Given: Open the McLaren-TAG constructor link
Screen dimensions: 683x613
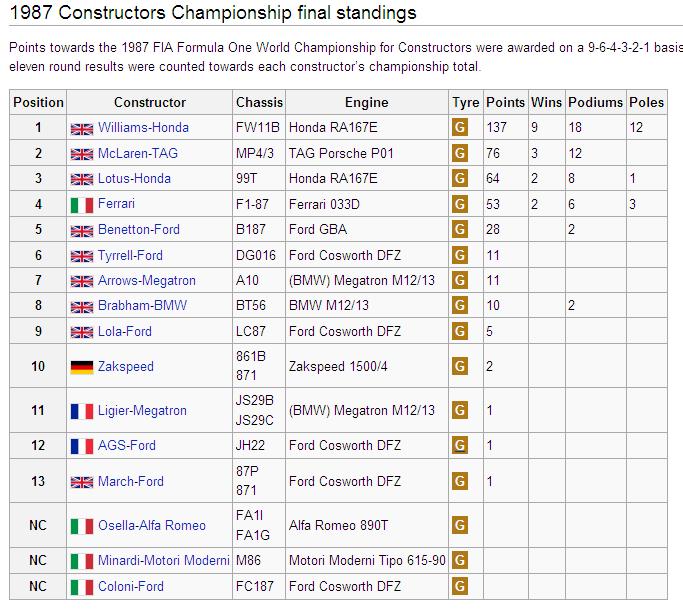Looking at the screenshot, I should (136, 153).
